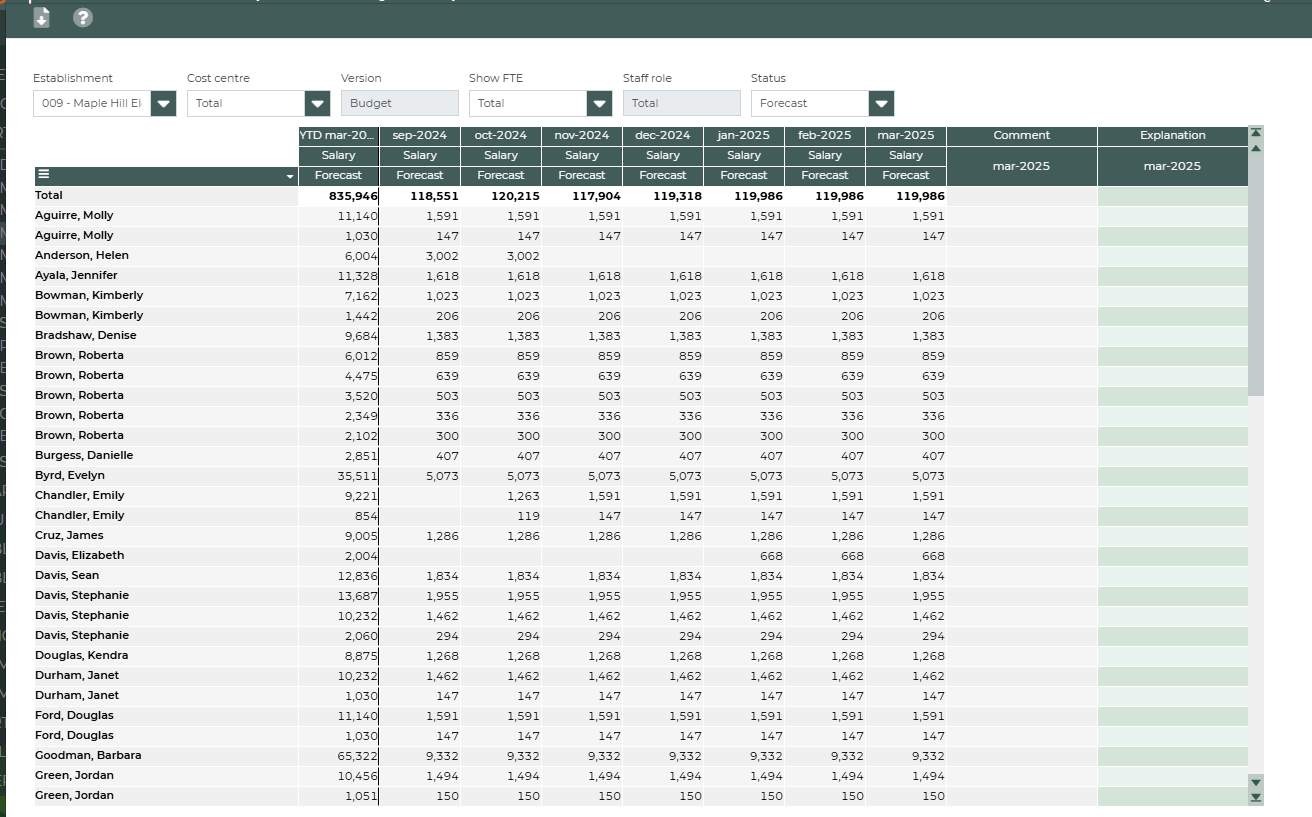Select the sep-2024 column header
Screen dimensions: 1312x817
(x=420, y=135)
